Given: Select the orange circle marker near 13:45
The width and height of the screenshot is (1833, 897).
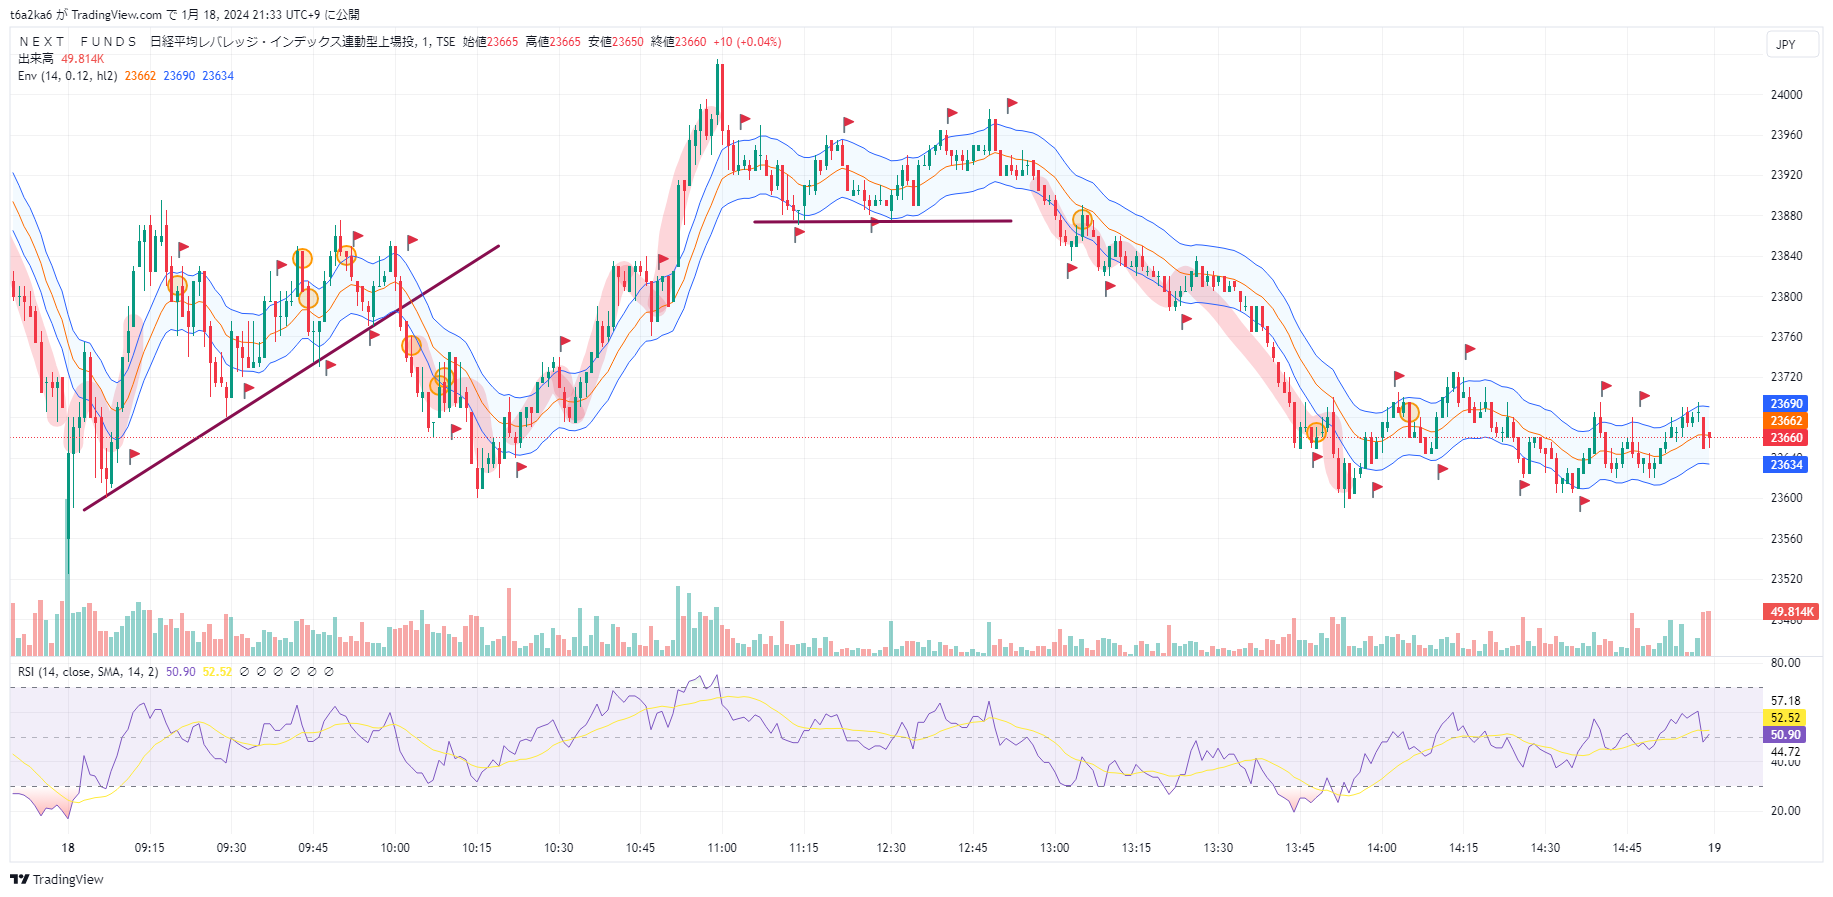Looking at the screenshot, I should 1317,432.
